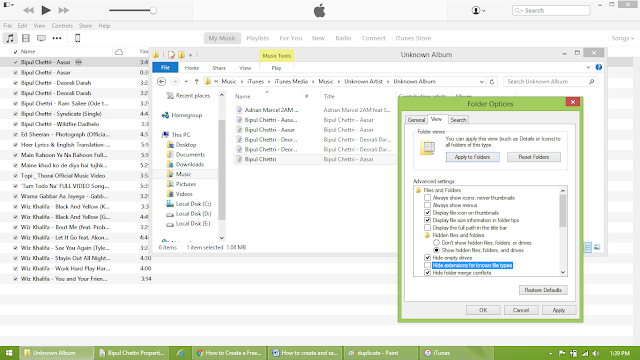
Task: Open the Quick Access Toolbar customize dropdown
Action: (191, 55)
